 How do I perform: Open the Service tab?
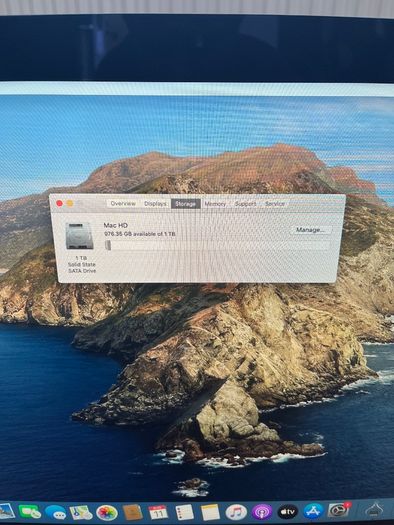(275, 204)
